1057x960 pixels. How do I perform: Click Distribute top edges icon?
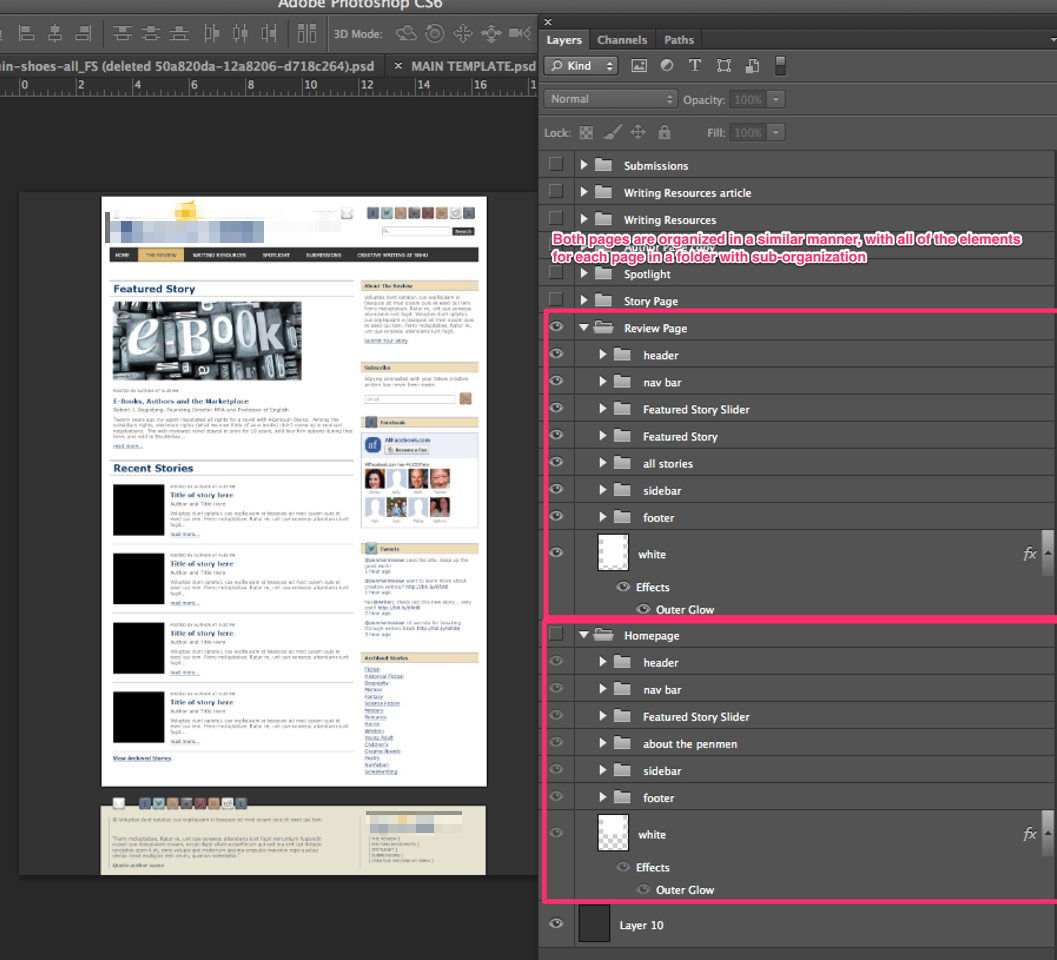coord(122,33)
